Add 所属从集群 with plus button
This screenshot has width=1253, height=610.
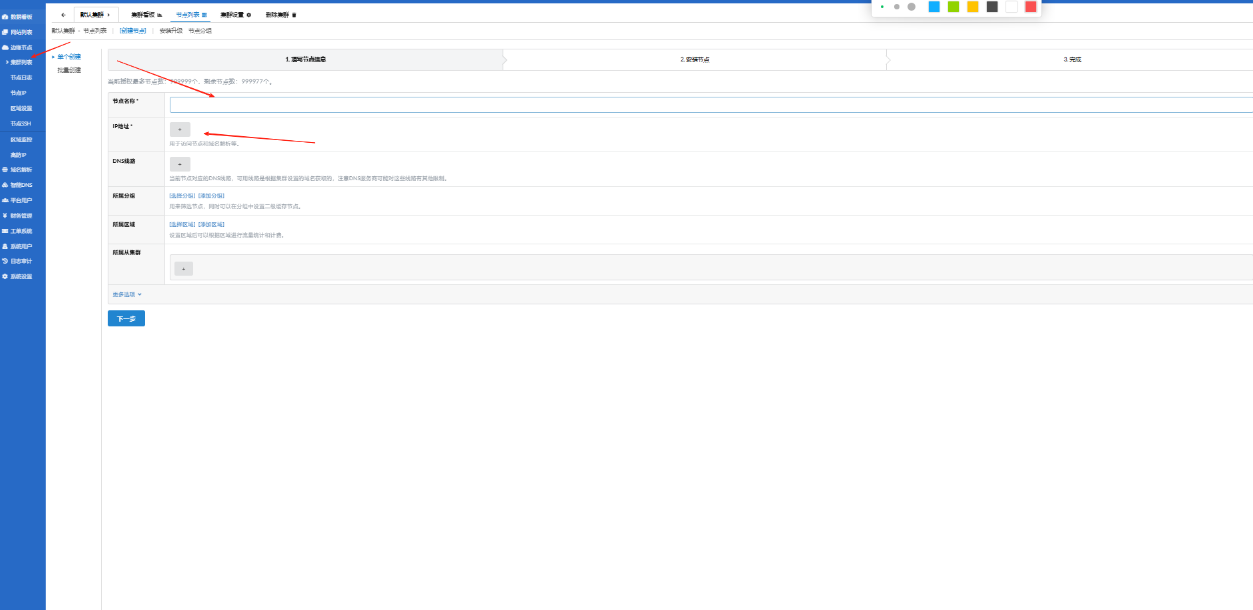pos(183,269)
